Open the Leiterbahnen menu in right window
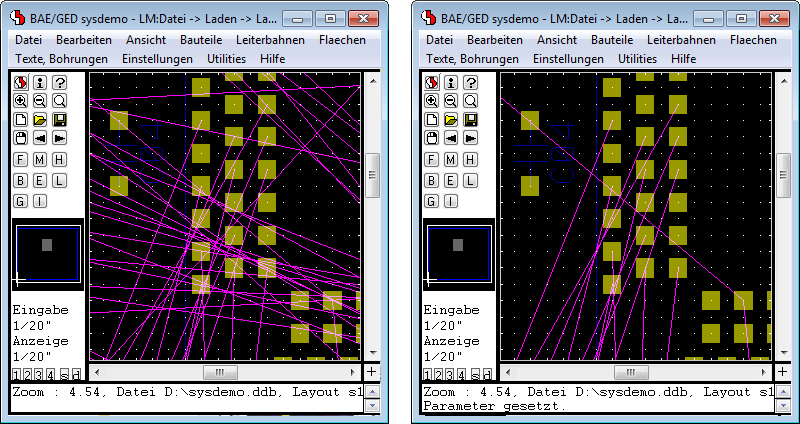The height and width of the screenshot is (424, 800). point(681,40)
